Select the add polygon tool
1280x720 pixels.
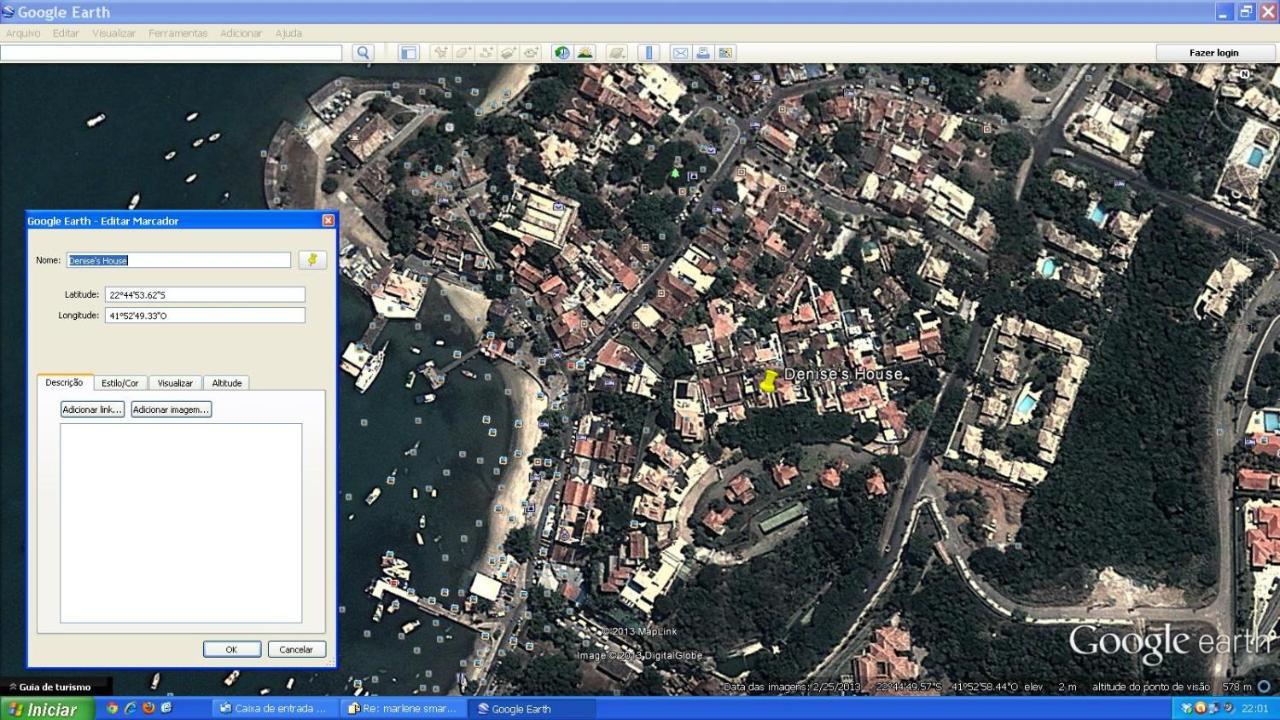click(464, 53)
